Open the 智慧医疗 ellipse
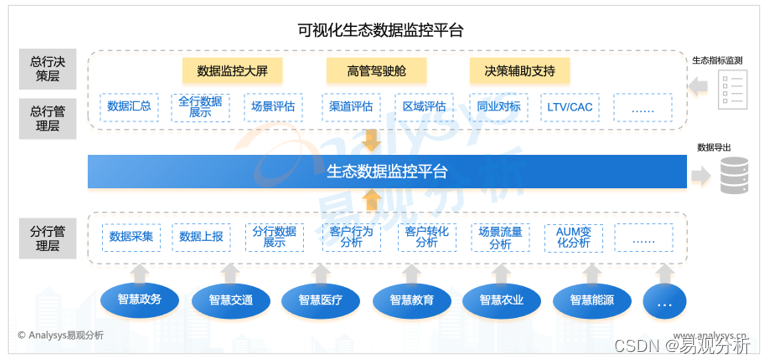766x364 pixels. 320,300
